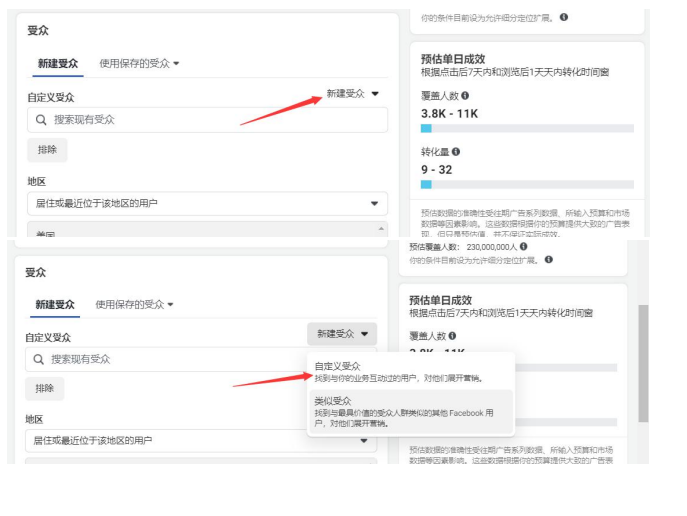Switch to 新建受众 tab in the upper panel
The image size is (687, 516).
coord(57,63)
